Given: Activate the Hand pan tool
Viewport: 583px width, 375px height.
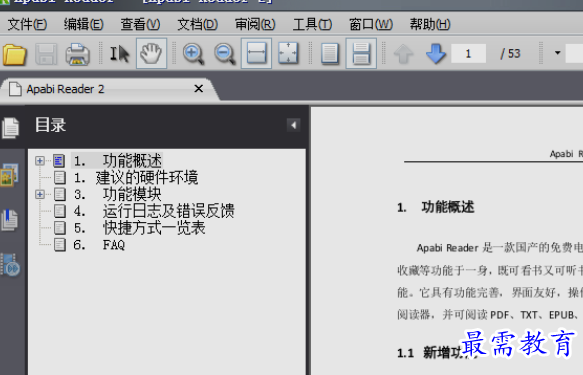Looking at the screenshot, I should (x=151, y=54).
